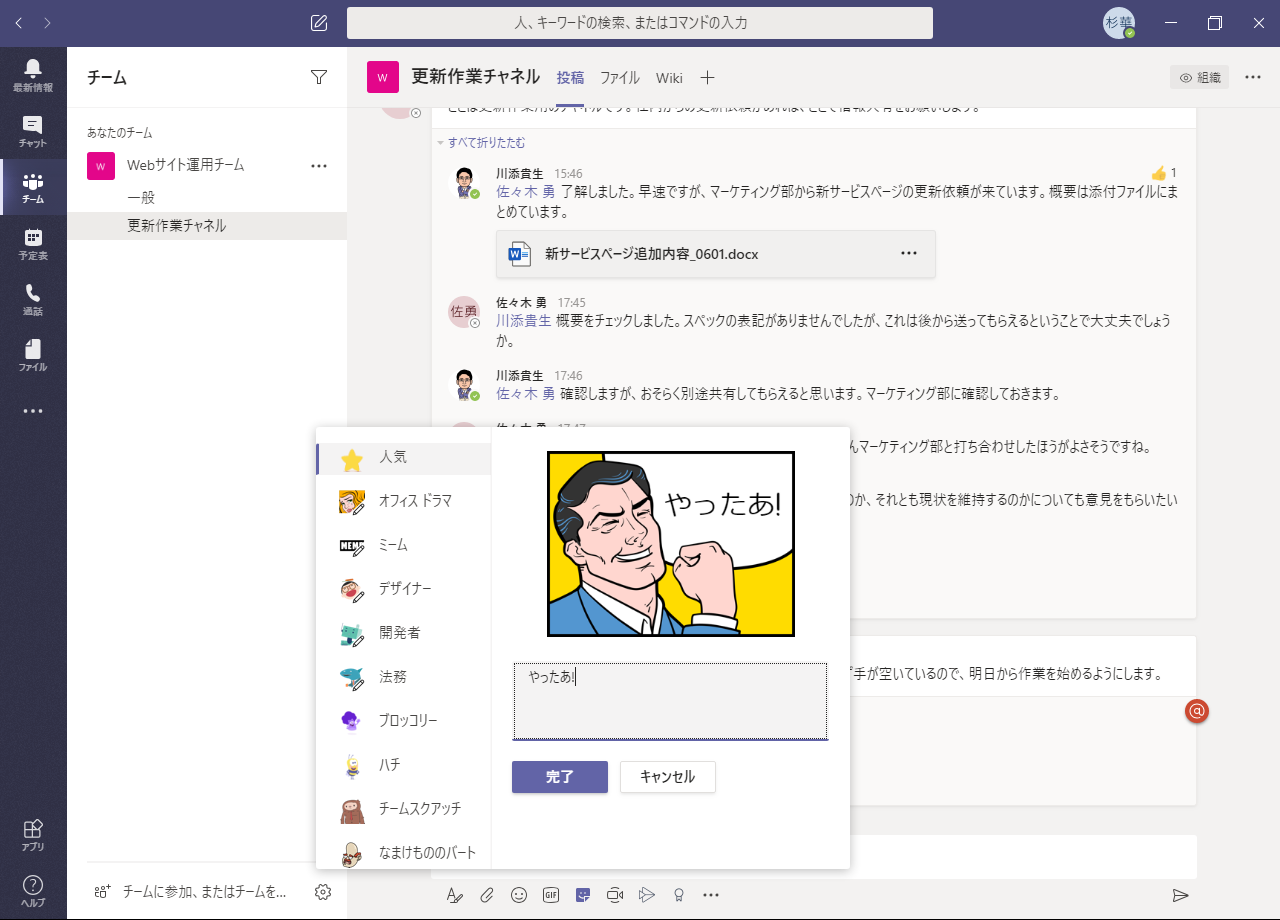Click the やったあ! sticker preview image
Screen dimensions: 1280x920
click(x=671, y=544)
